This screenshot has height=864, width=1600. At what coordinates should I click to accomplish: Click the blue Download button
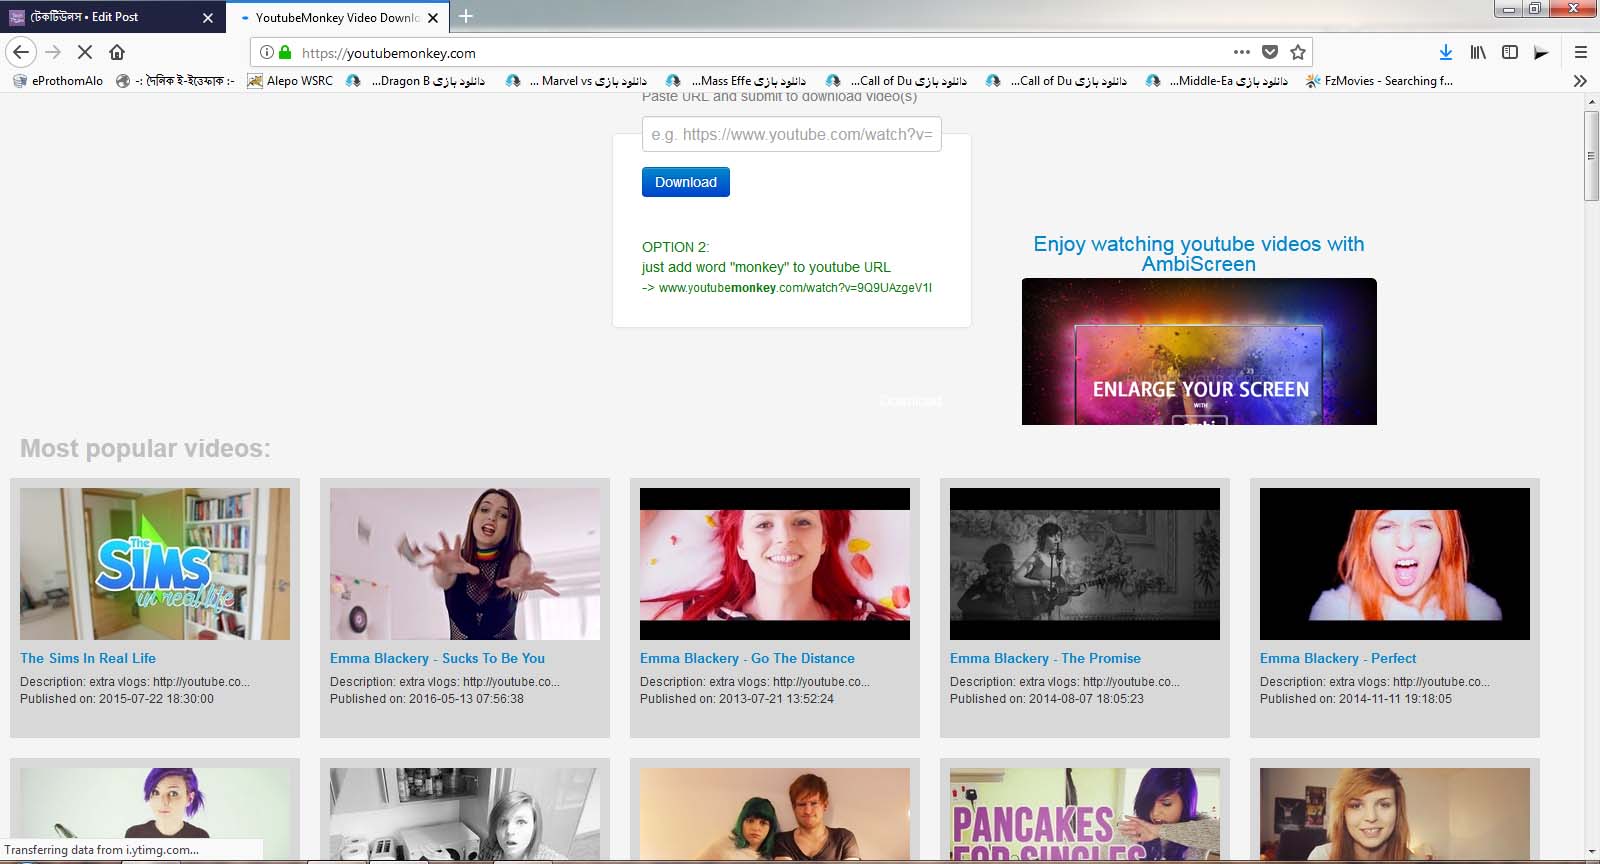click(685, 182)
